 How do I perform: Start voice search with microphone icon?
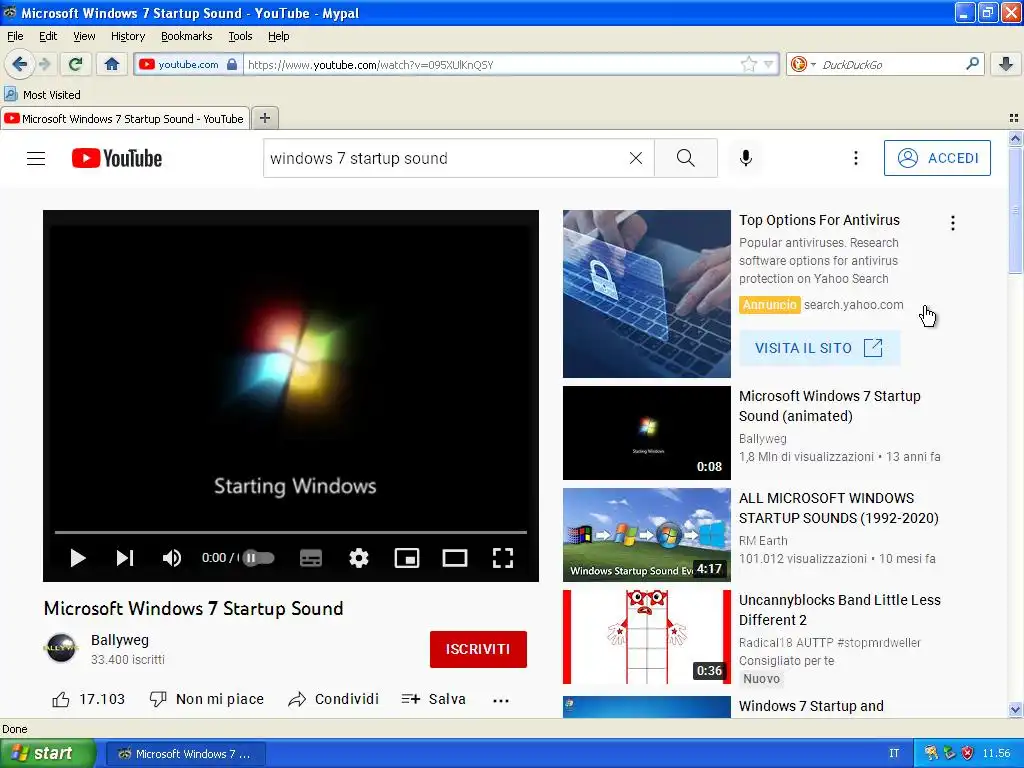(745, 158)
